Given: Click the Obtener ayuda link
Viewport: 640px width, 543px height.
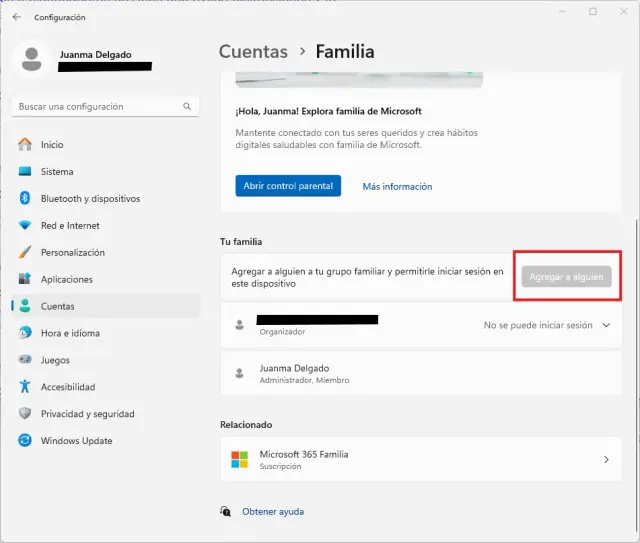Looking at the screenshot, I should pyautogui.click(x=272, y=512).
